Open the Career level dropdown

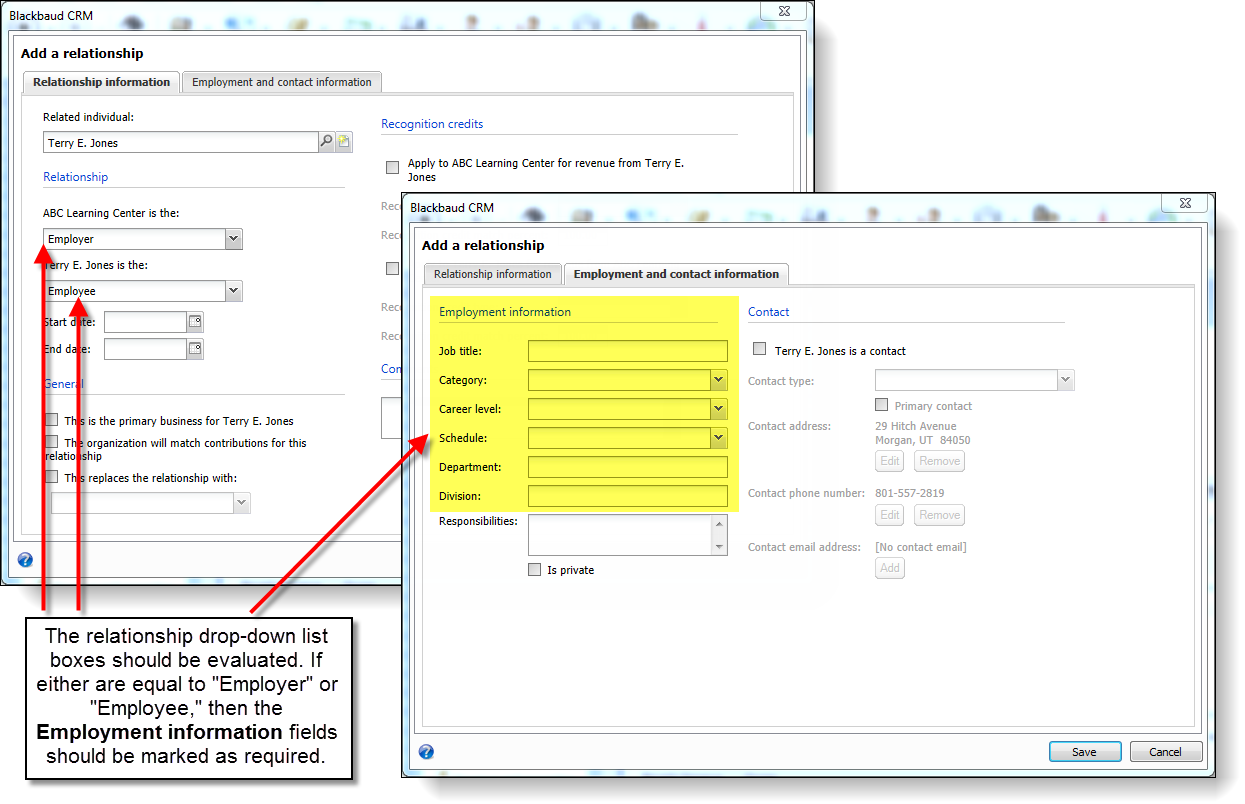[718, 409]
